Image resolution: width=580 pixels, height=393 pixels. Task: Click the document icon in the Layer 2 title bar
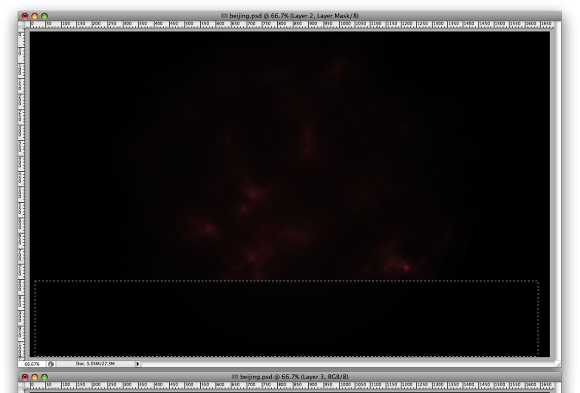[224, 16]
